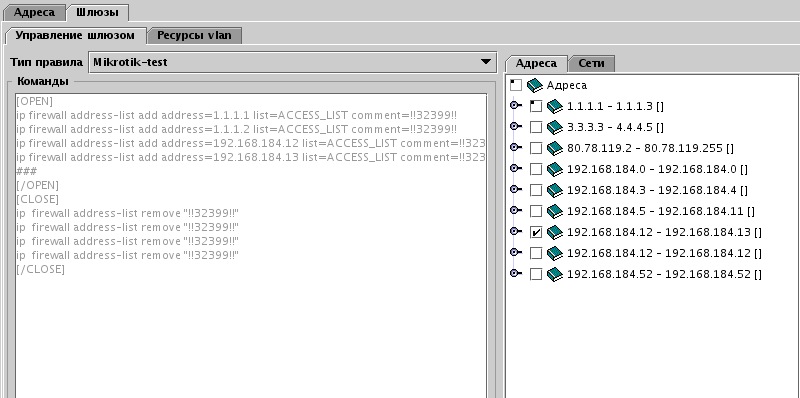Click the book icon for 3.3.3.3 - 4.4.4.5

(x=555, y=127)
